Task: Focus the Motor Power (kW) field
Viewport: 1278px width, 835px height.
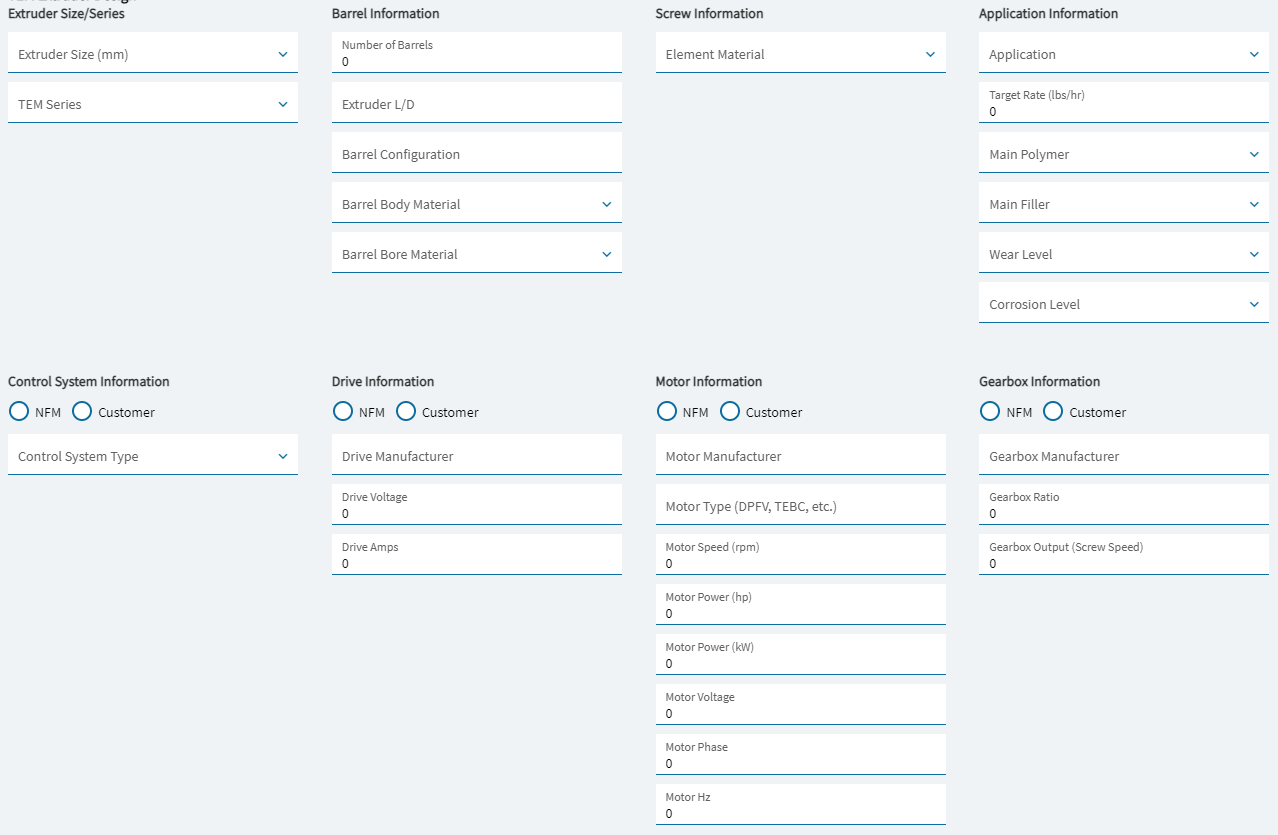Action: 800,655
